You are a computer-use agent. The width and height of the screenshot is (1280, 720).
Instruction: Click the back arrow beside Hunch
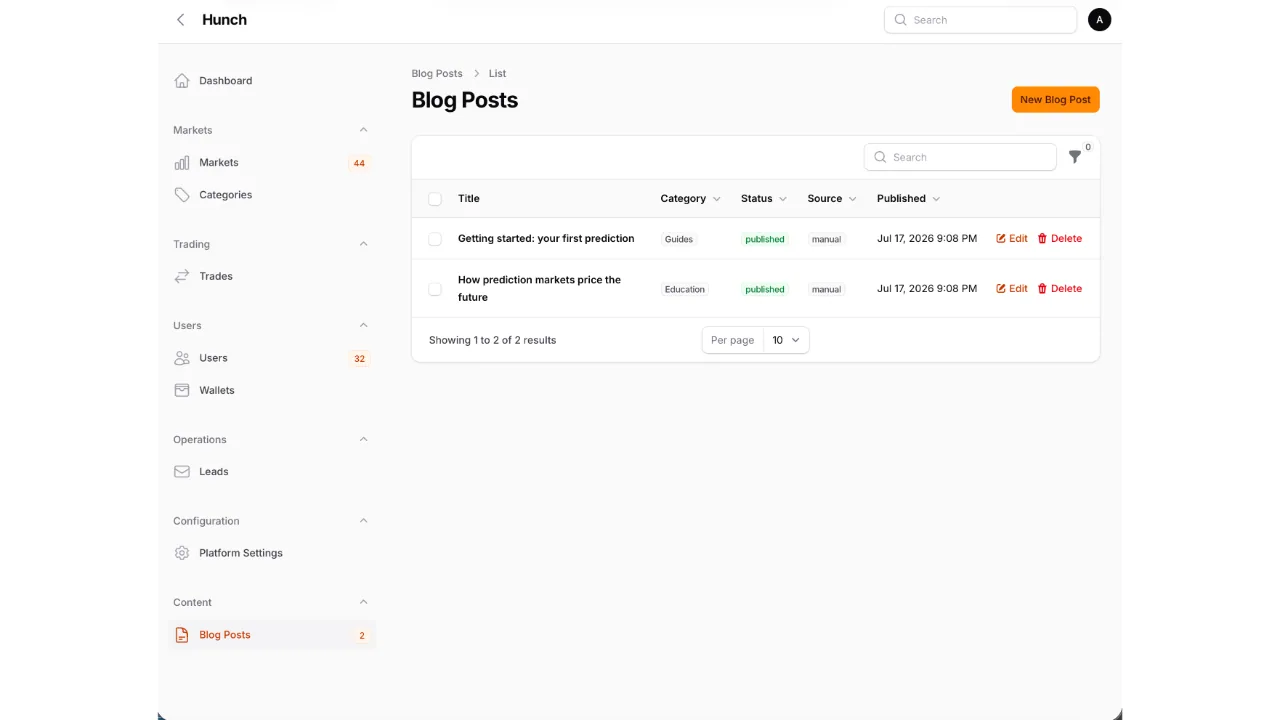[180, 20]
